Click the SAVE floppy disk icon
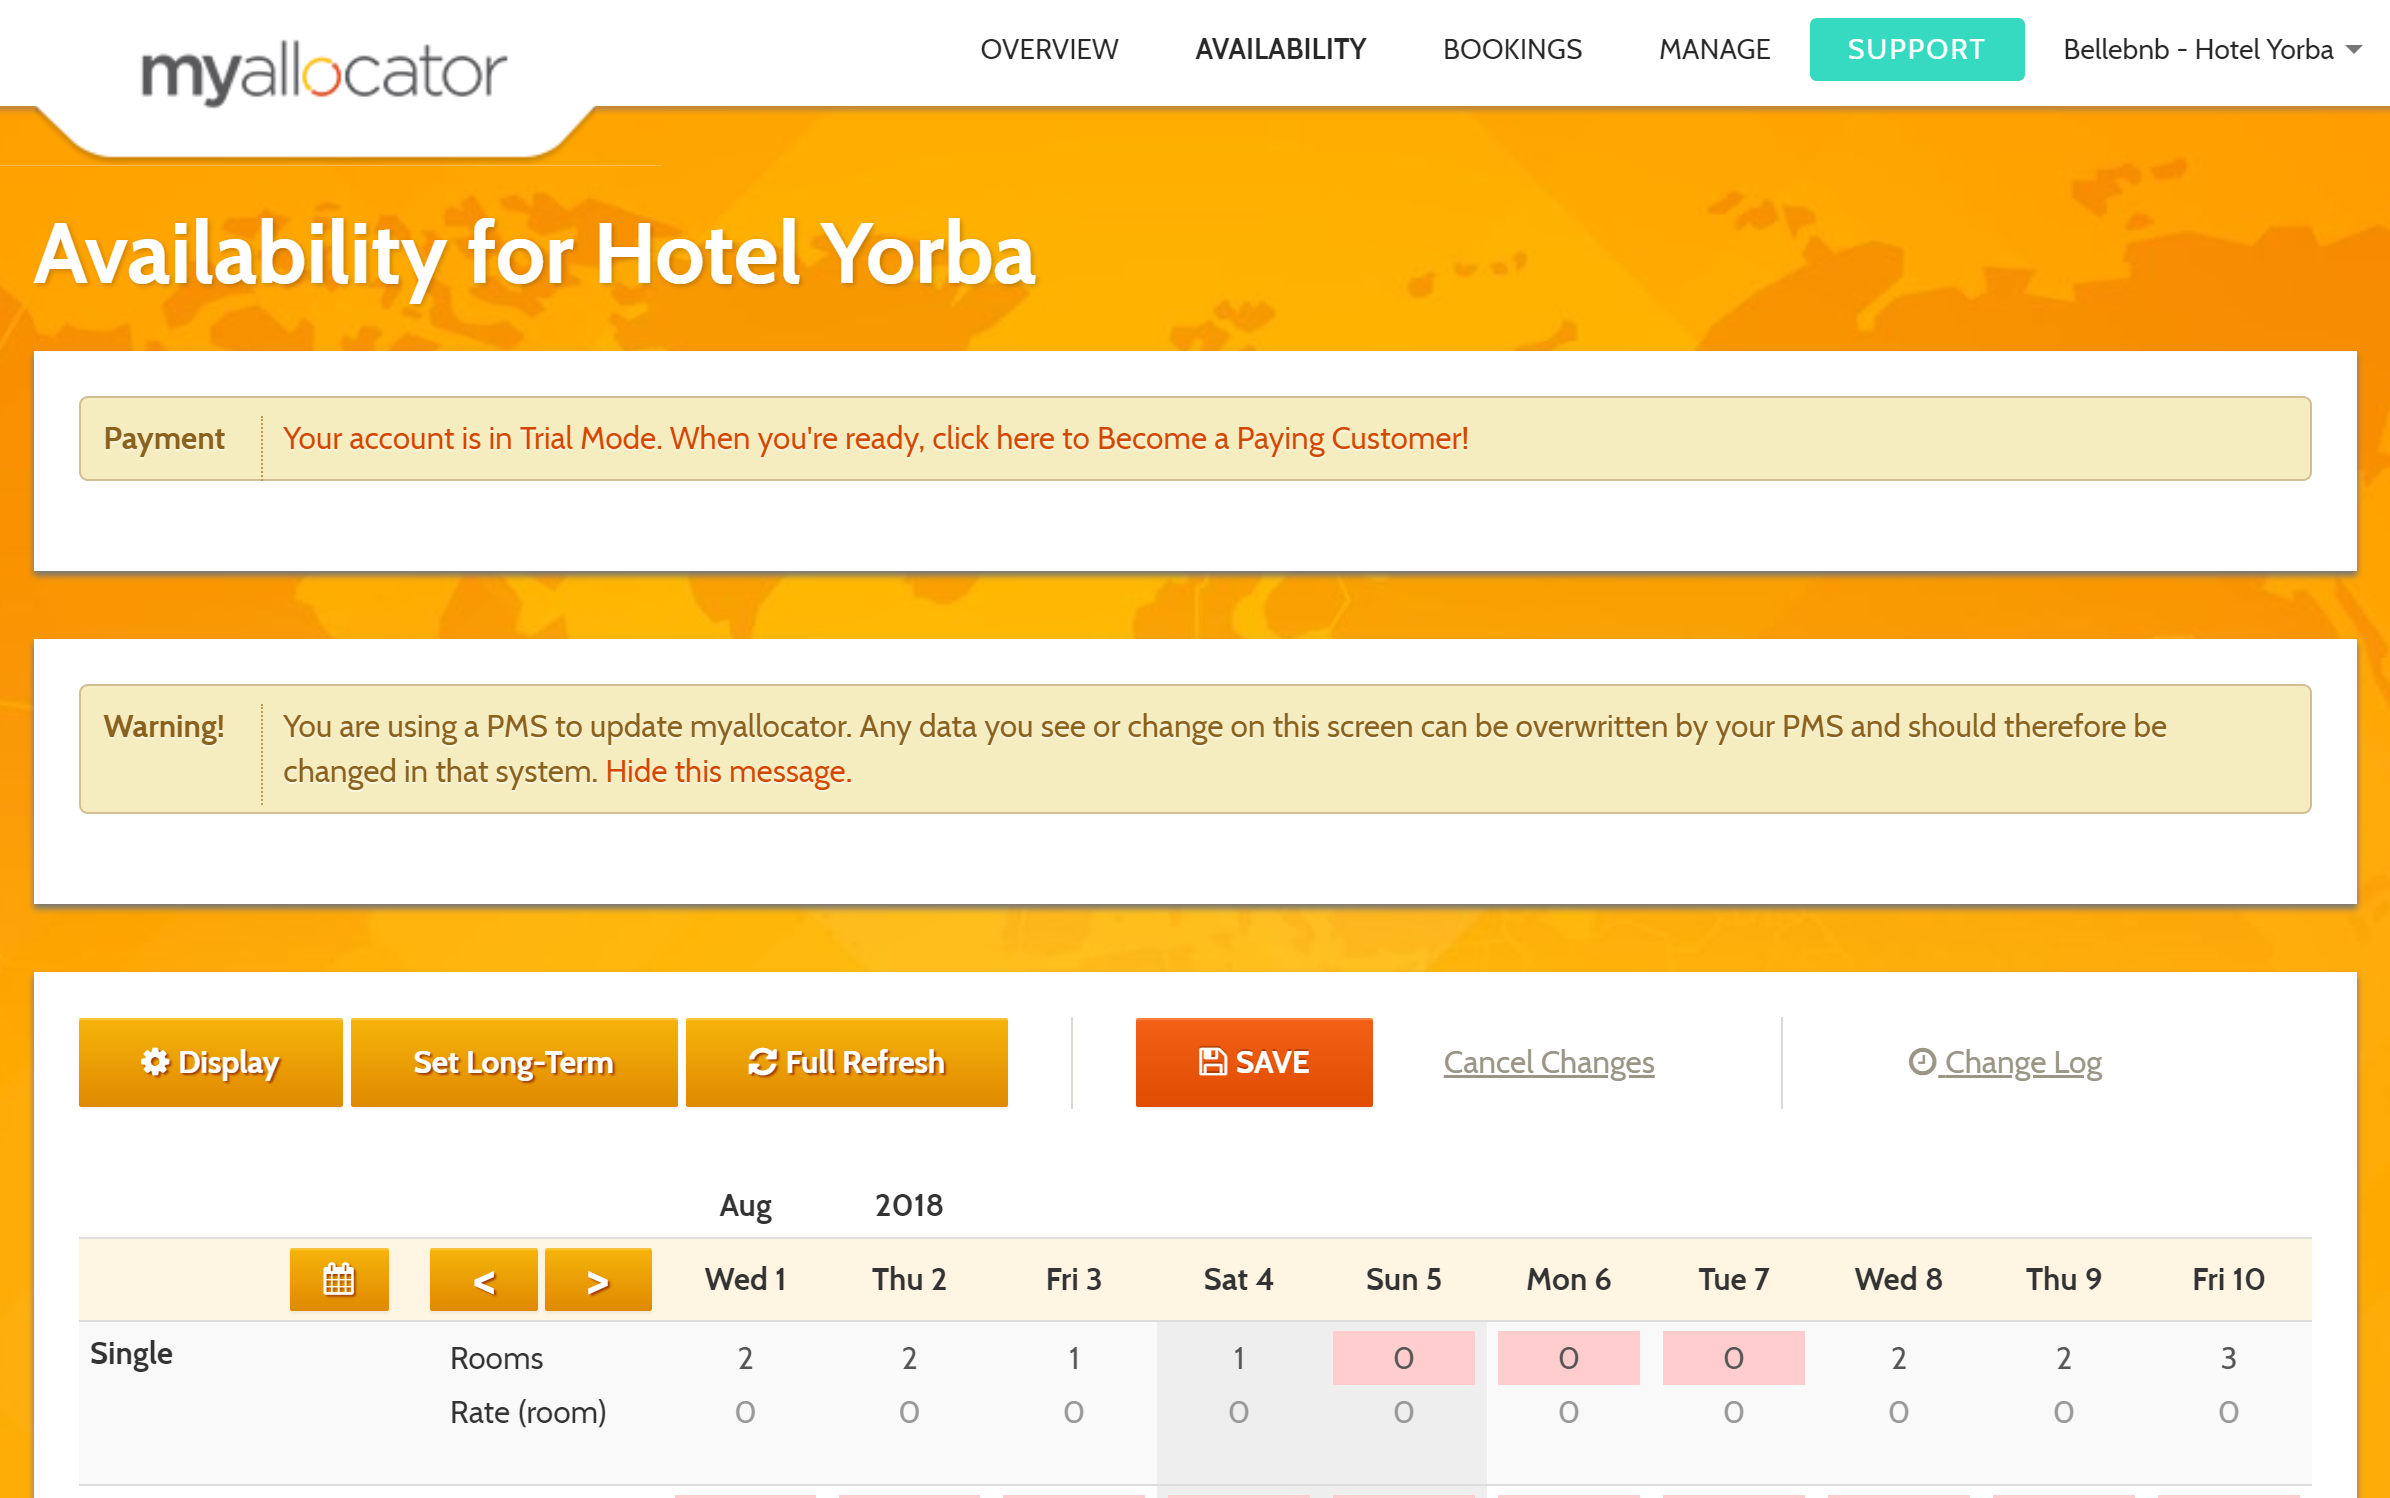Image resolution: width=2390 pixels, height=1498 pixels. 1211,1061
